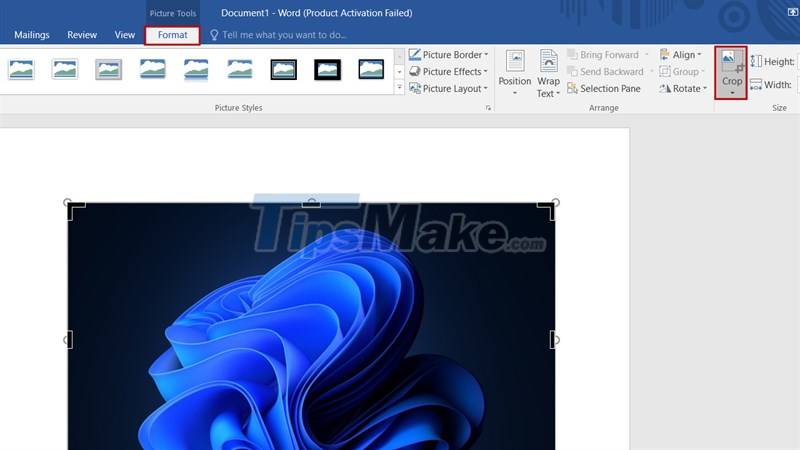Open the Selection Pane
The height and width of the screenshot is (450, 800).
[604, 88]
